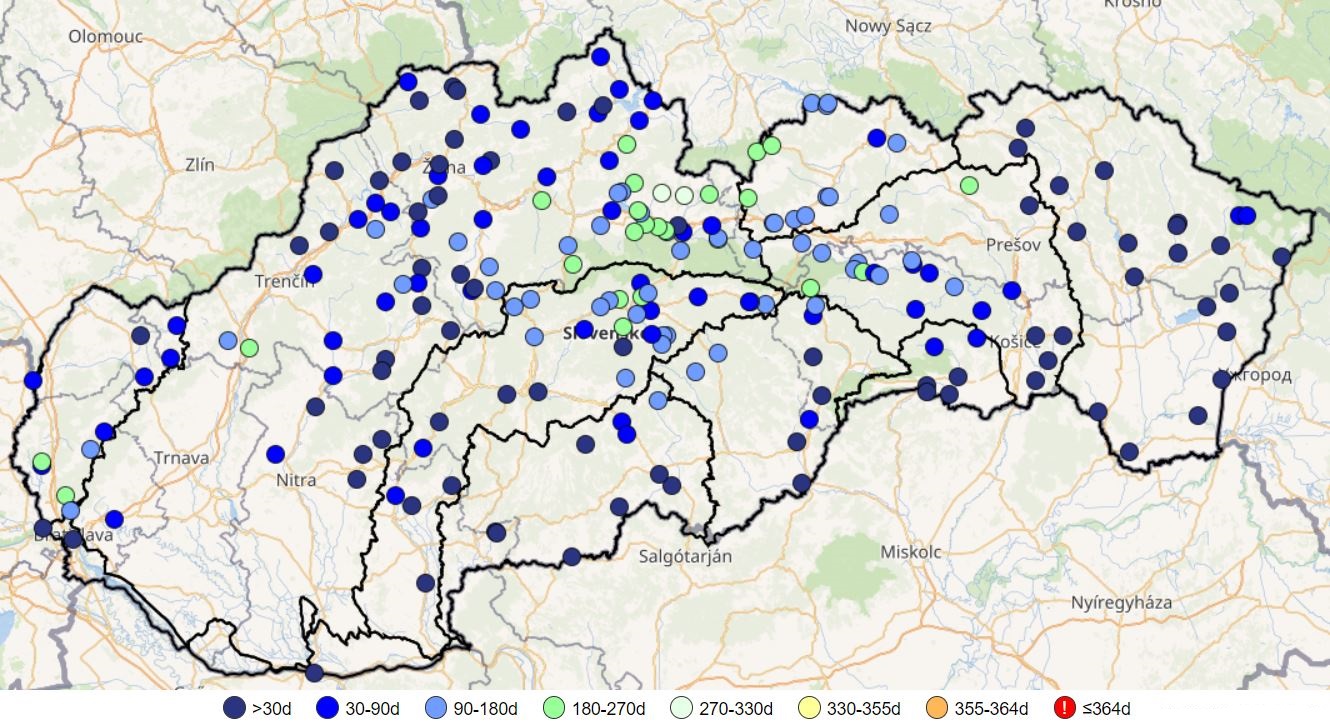
Task: Select the green 180-270d legend circle
Action: click(x=553, y=708)
